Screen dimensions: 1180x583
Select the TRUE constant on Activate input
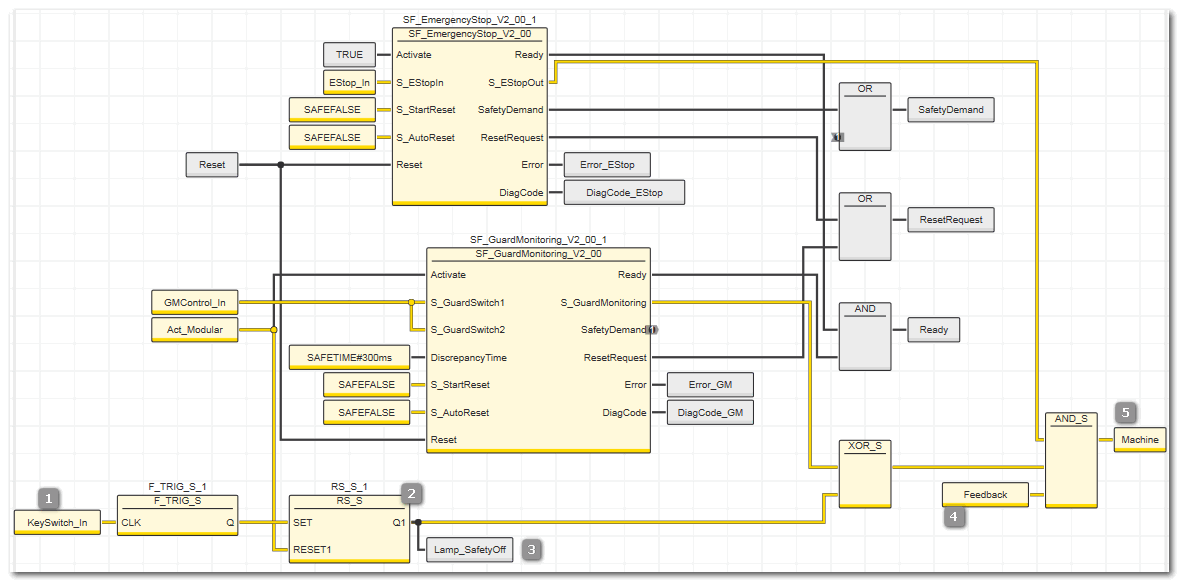pyautogui.click(x=349, y=55)
